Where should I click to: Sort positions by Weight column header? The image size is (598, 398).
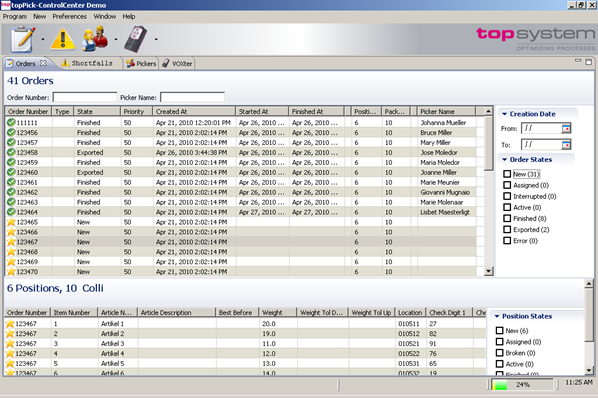(278, 313)
